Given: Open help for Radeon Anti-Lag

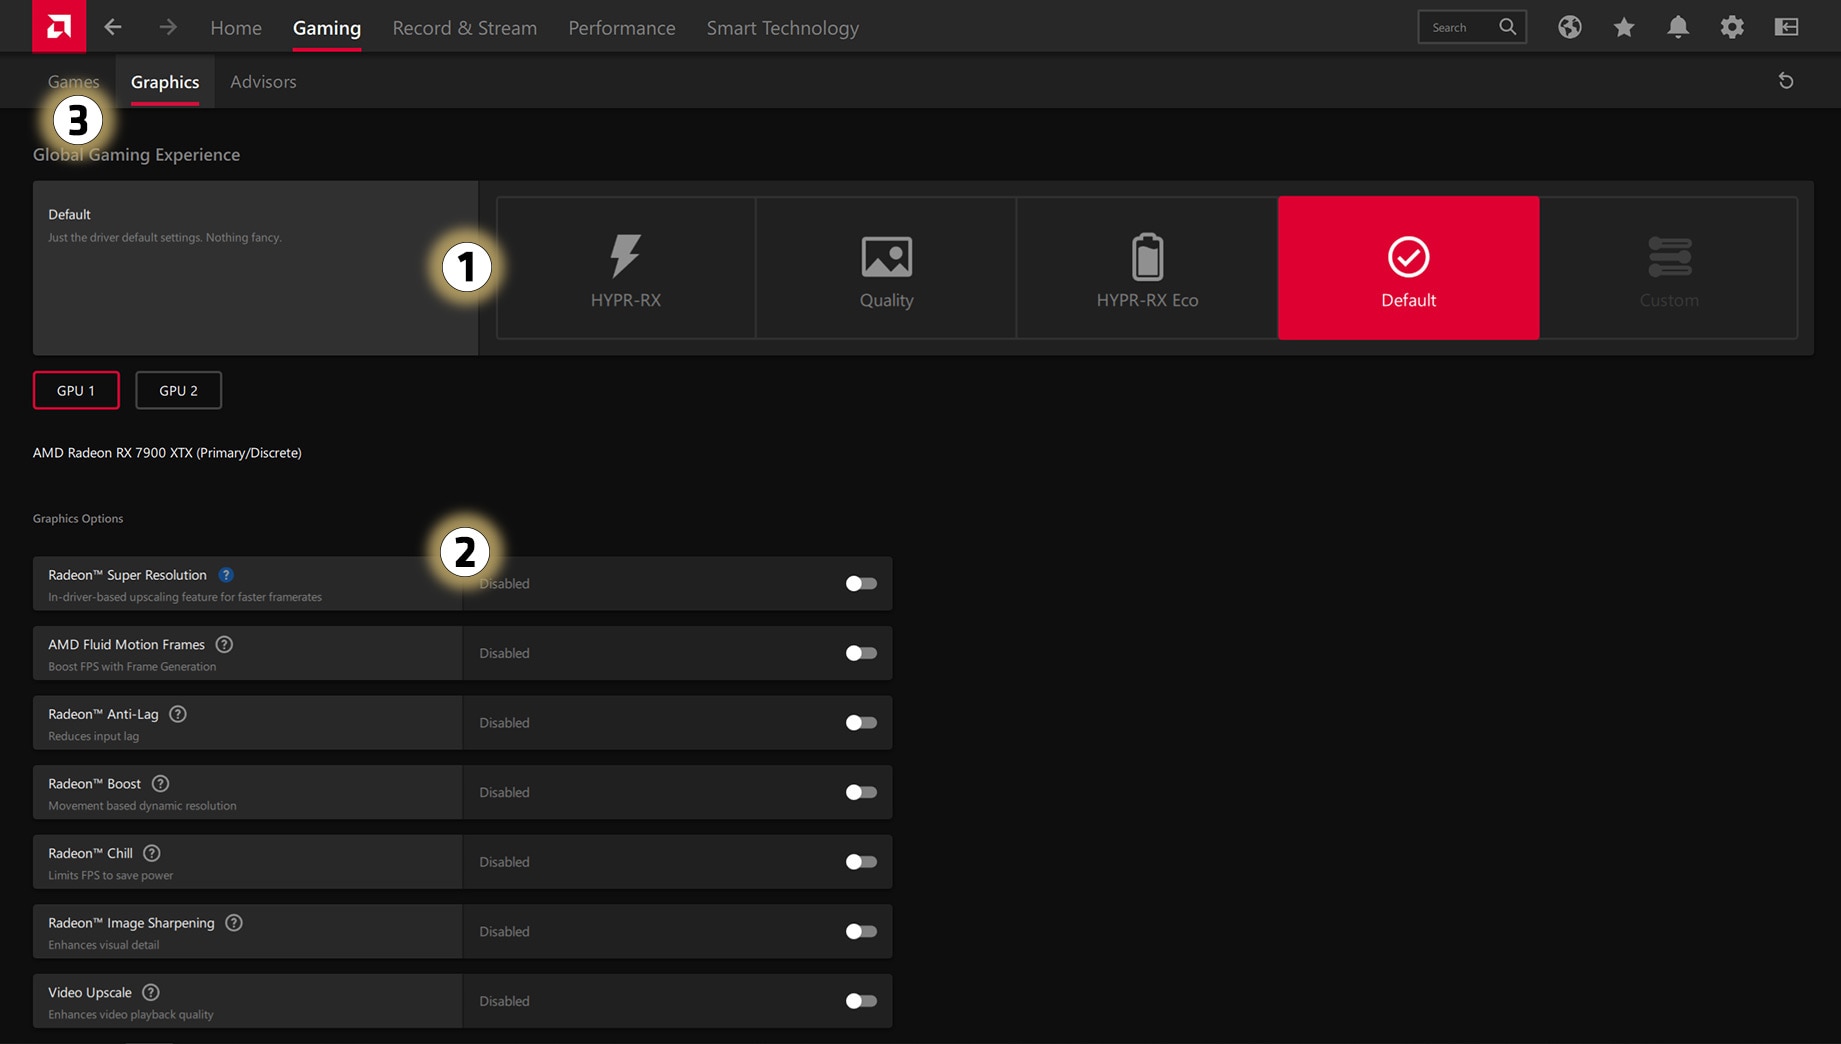Looking at the screenshot, I should tap(178, 714).
